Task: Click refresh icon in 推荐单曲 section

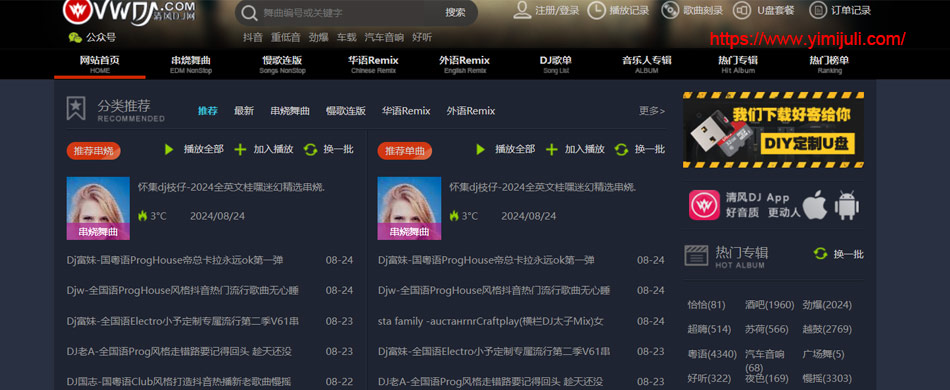Action: coord(622,149)
